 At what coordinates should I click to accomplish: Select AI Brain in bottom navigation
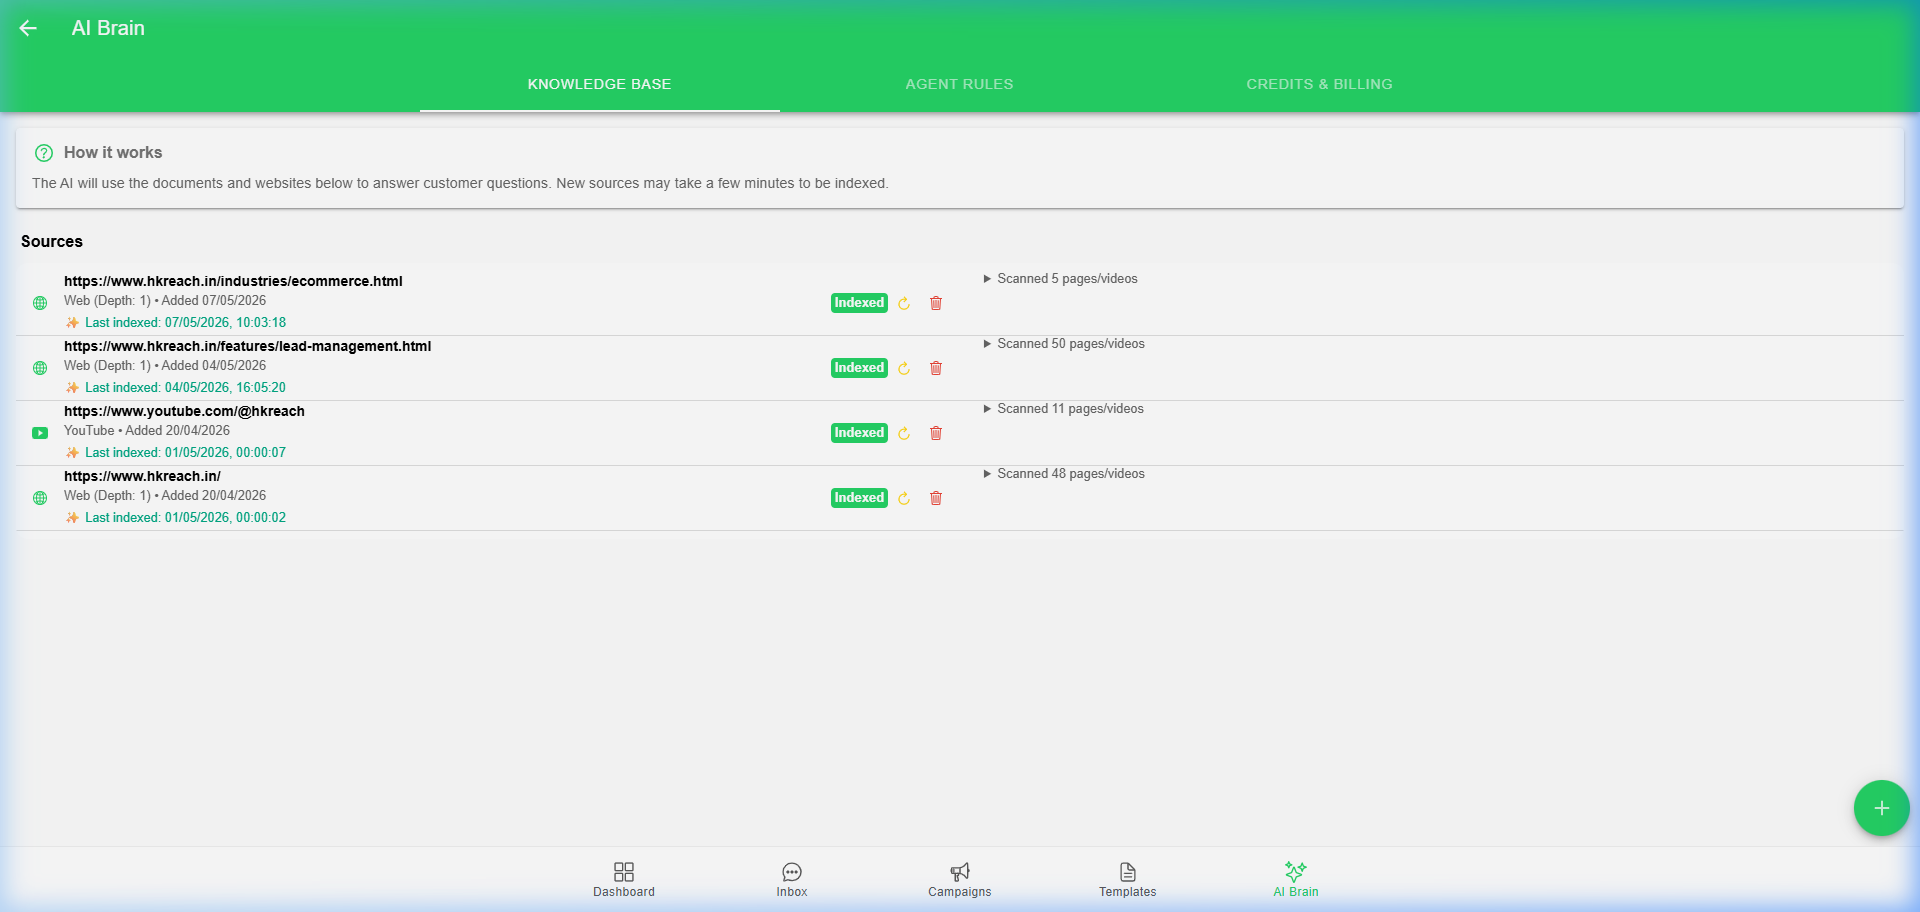(x=1296, y=880)
